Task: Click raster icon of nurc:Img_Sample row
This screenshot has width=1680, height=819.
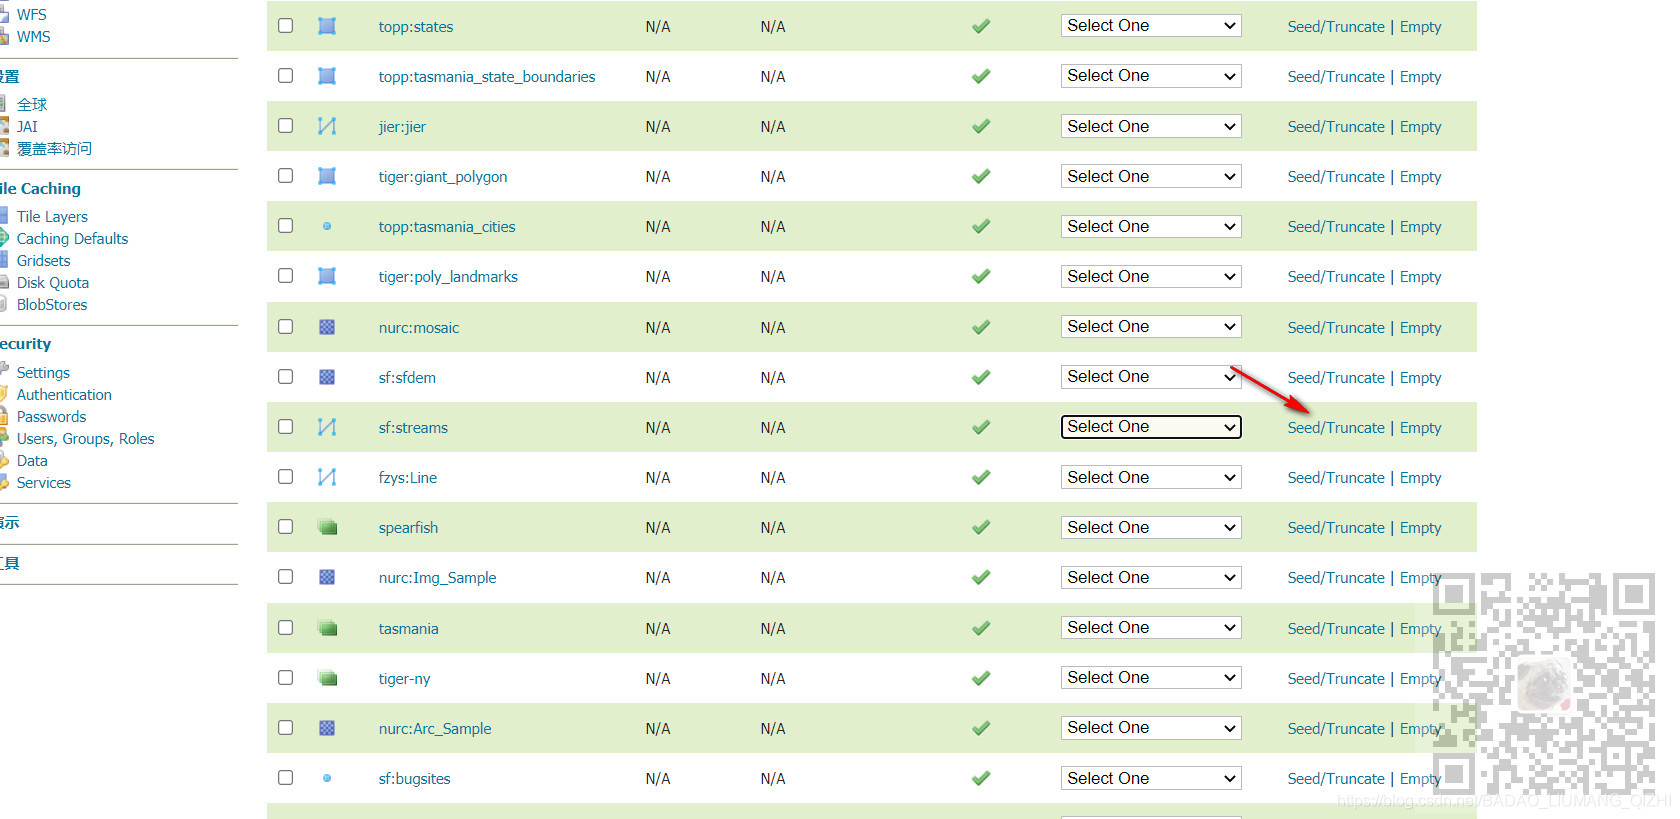Action: [327, 577]
